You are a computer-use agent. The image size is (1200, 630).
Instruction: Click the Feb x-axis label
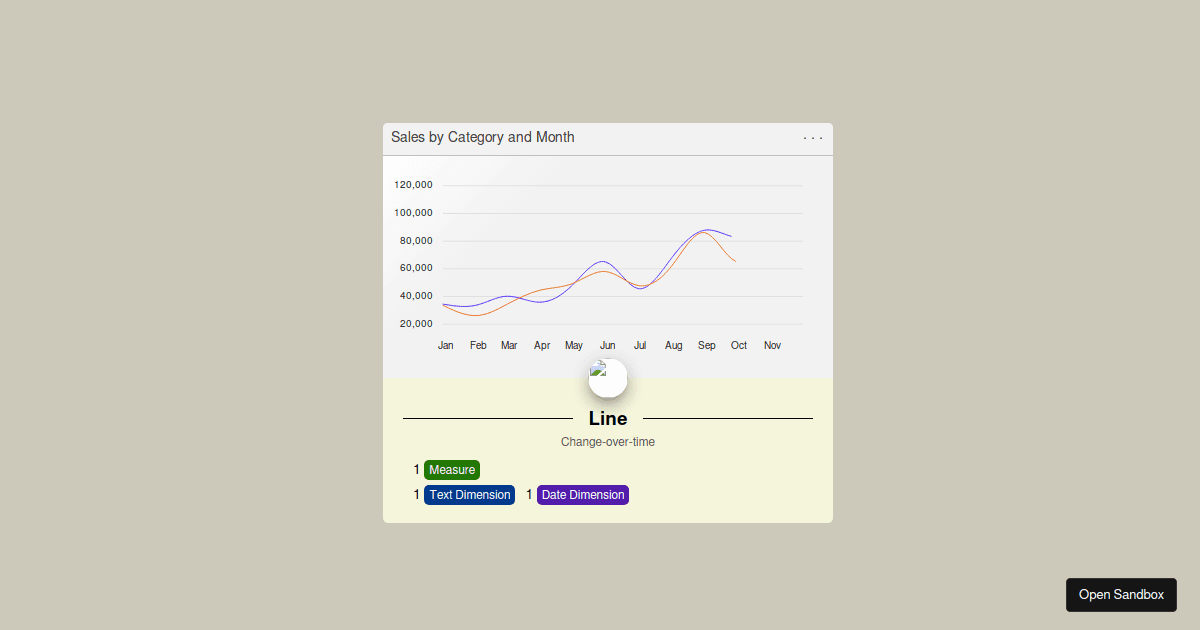tap(478, 345)
